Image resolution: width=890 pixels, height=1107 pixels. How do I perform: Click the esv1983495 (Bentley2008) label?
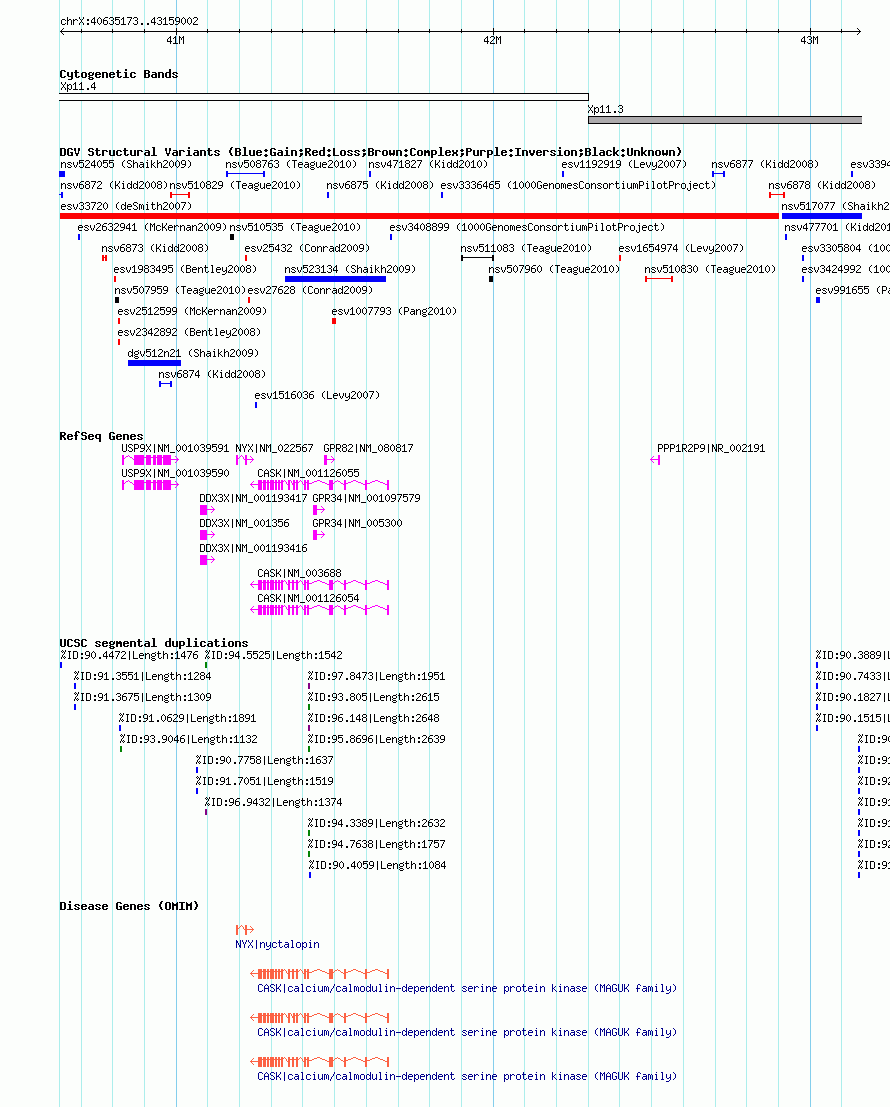pyautogui.click(x=185, y=270)
